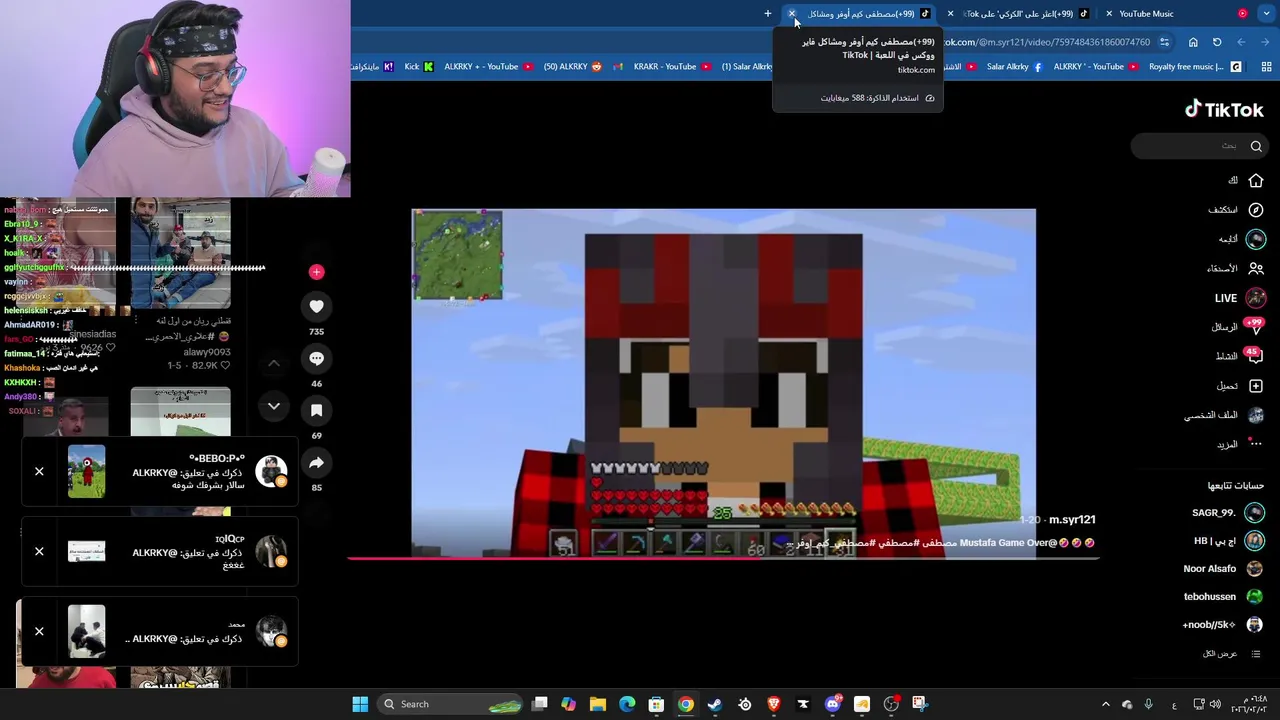Viewport: 1280px width, 720px height.
Task: Click the TikTok logo
Action: [x=1224, y=110]
